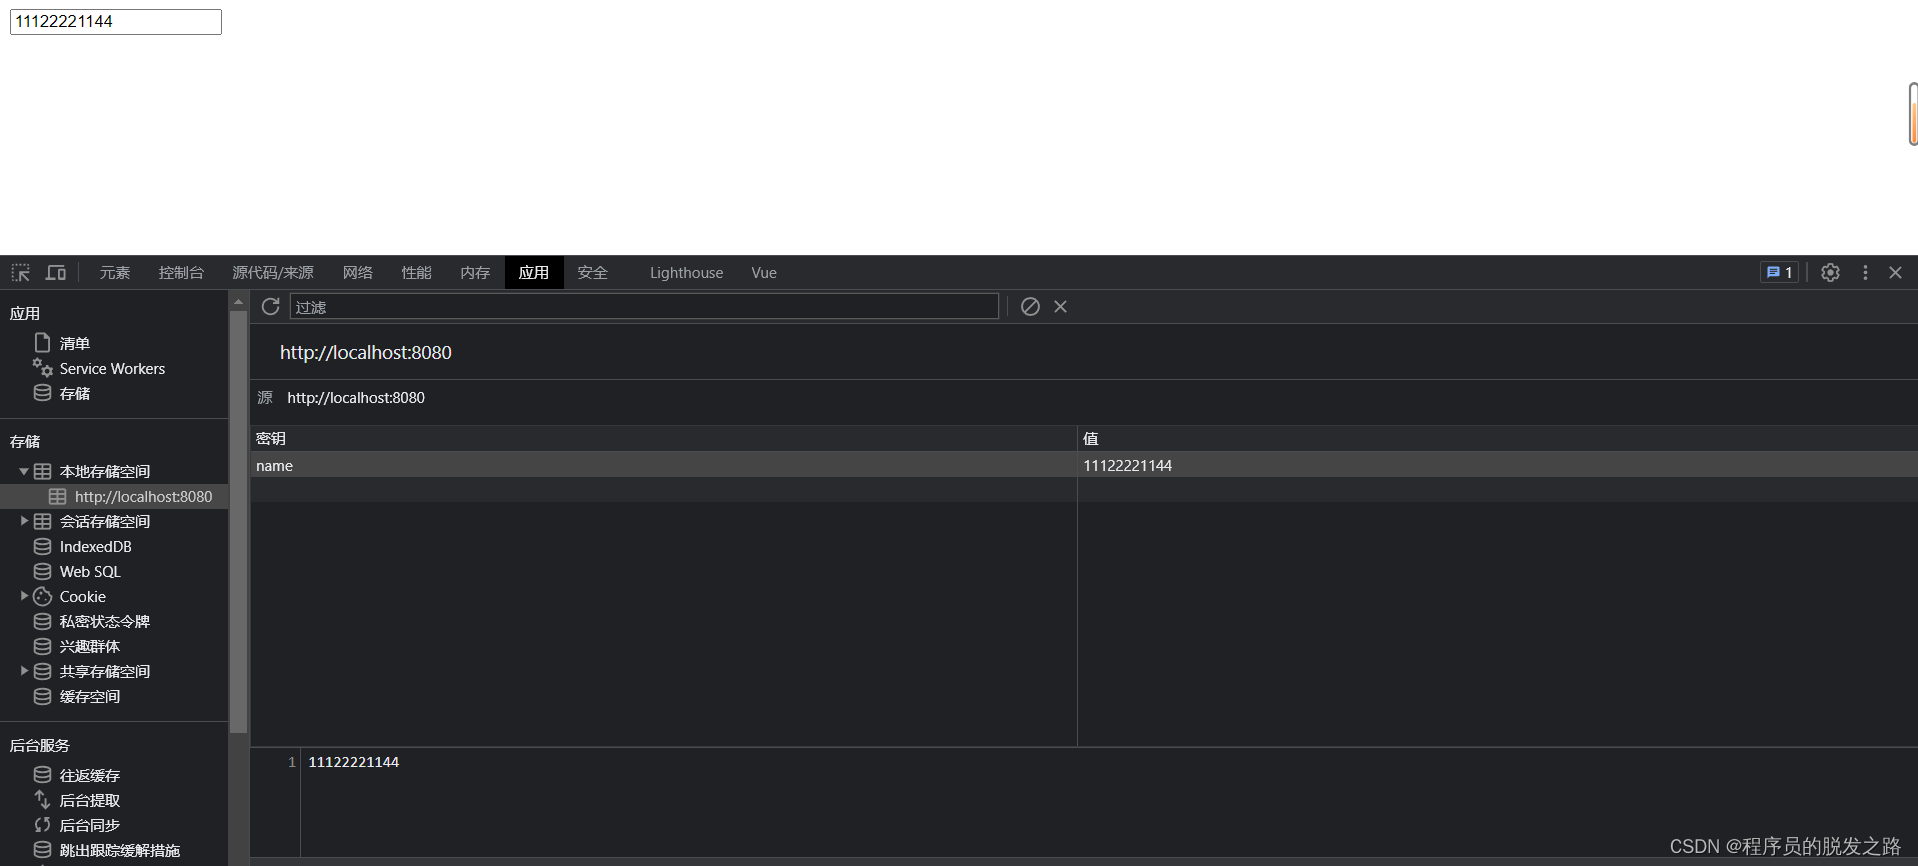Click the sidebar scrollbar up arrow
Image resolution: width=1918 pixels, height=866 pixels.
pyautogui.click(x=238, y=301)
